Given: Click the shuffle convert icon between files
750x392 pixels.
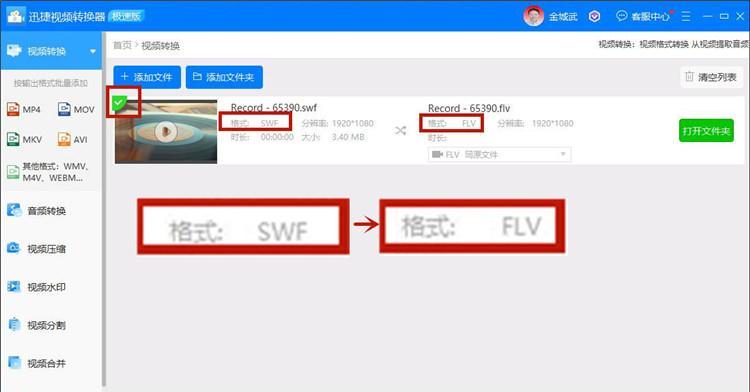Looking at the screenshot, I should coord(400,131).
